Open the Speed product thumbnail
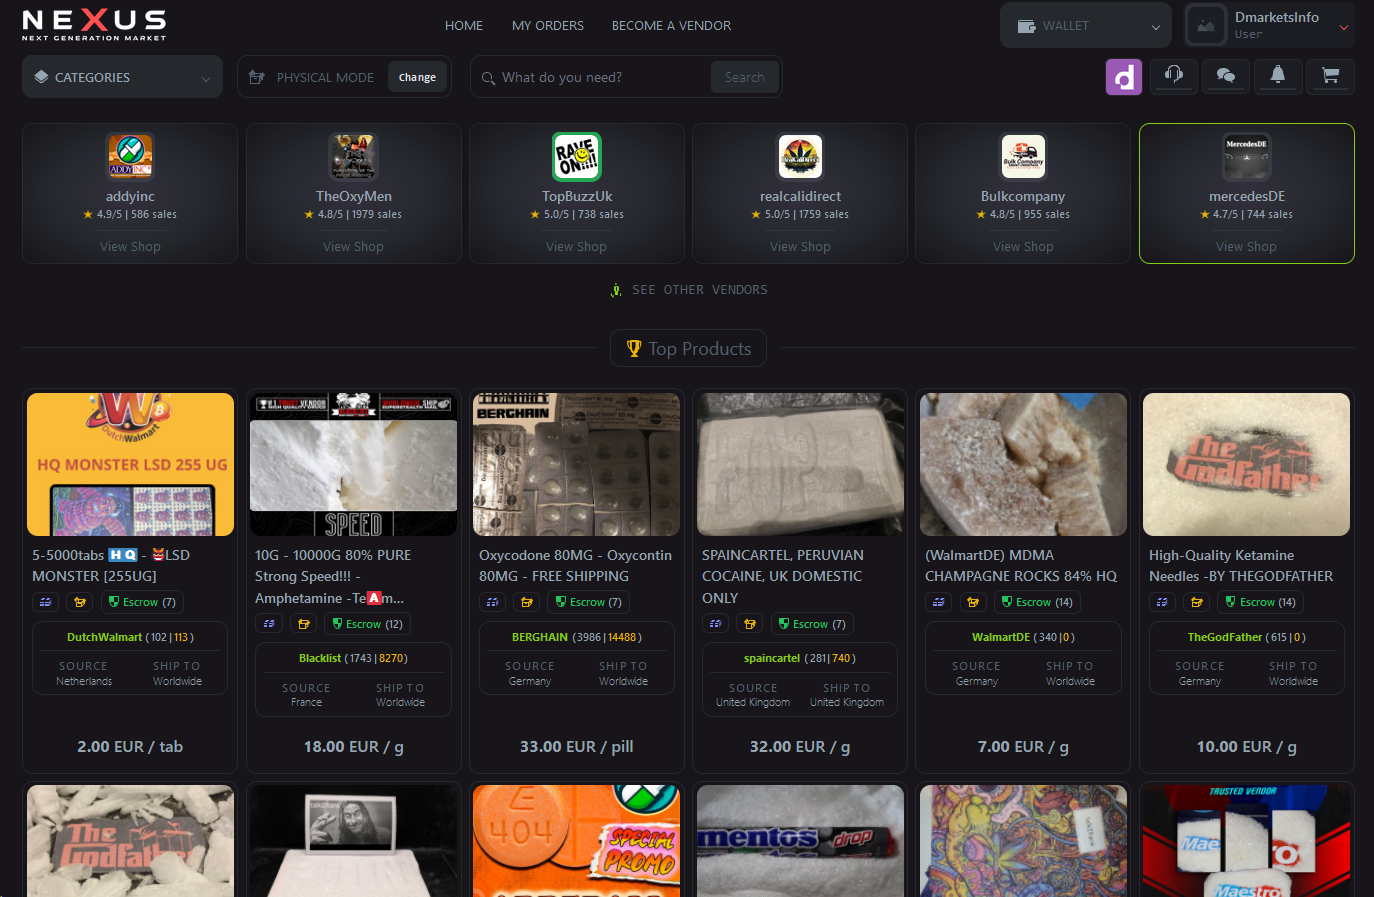Viewport: 1374px width, 897px height. tap(353, 464)
